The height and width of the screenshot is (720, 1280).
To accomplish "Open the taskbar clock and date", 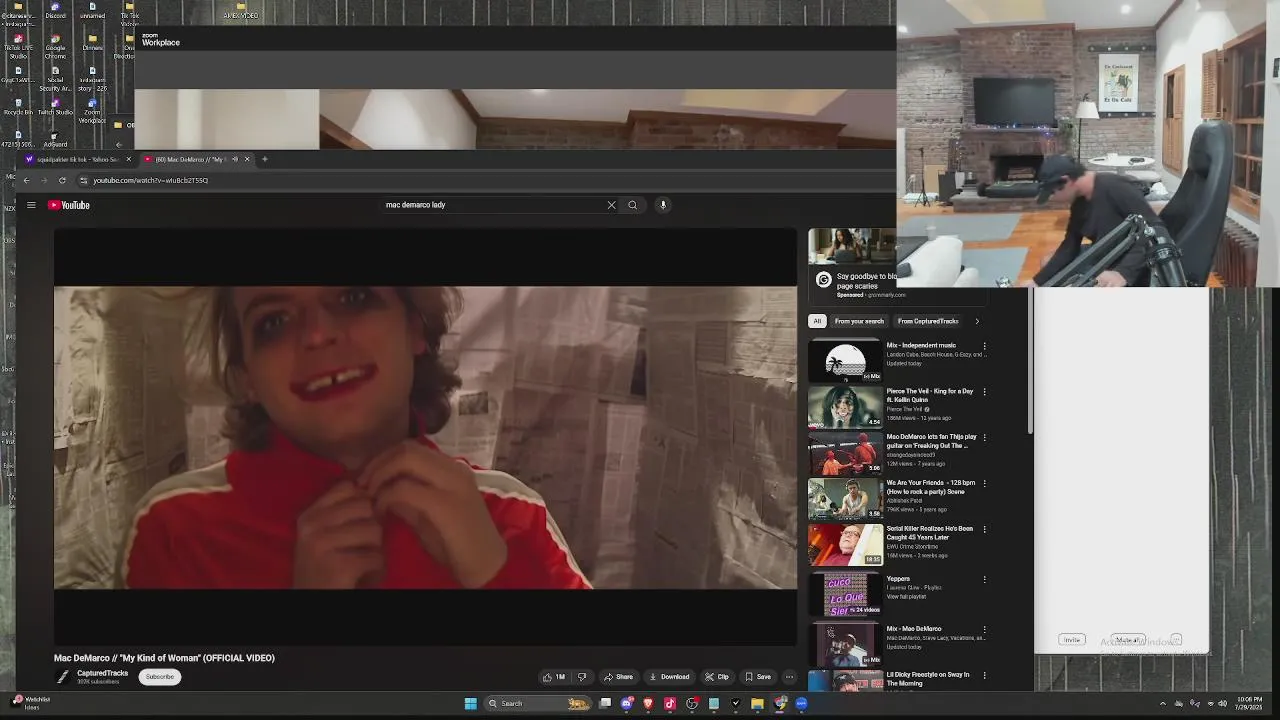I will click(x=1249, y=703).
